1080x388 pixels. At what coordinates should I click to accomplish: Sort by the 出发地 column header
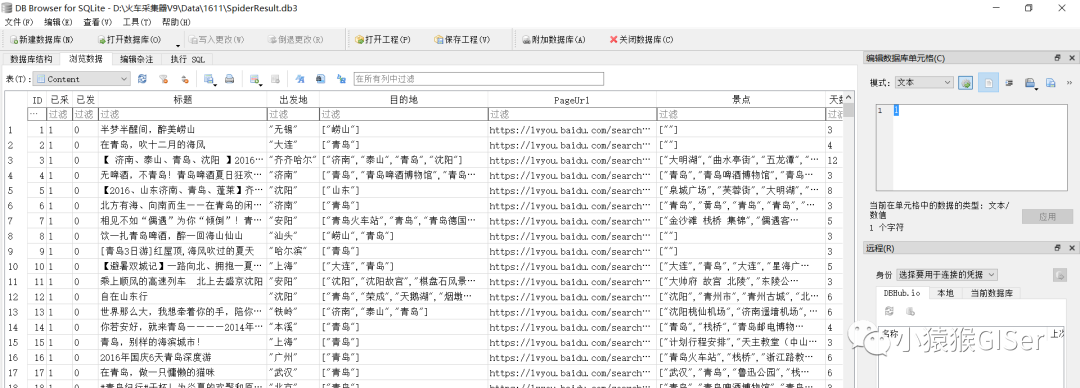click(293, 100)
